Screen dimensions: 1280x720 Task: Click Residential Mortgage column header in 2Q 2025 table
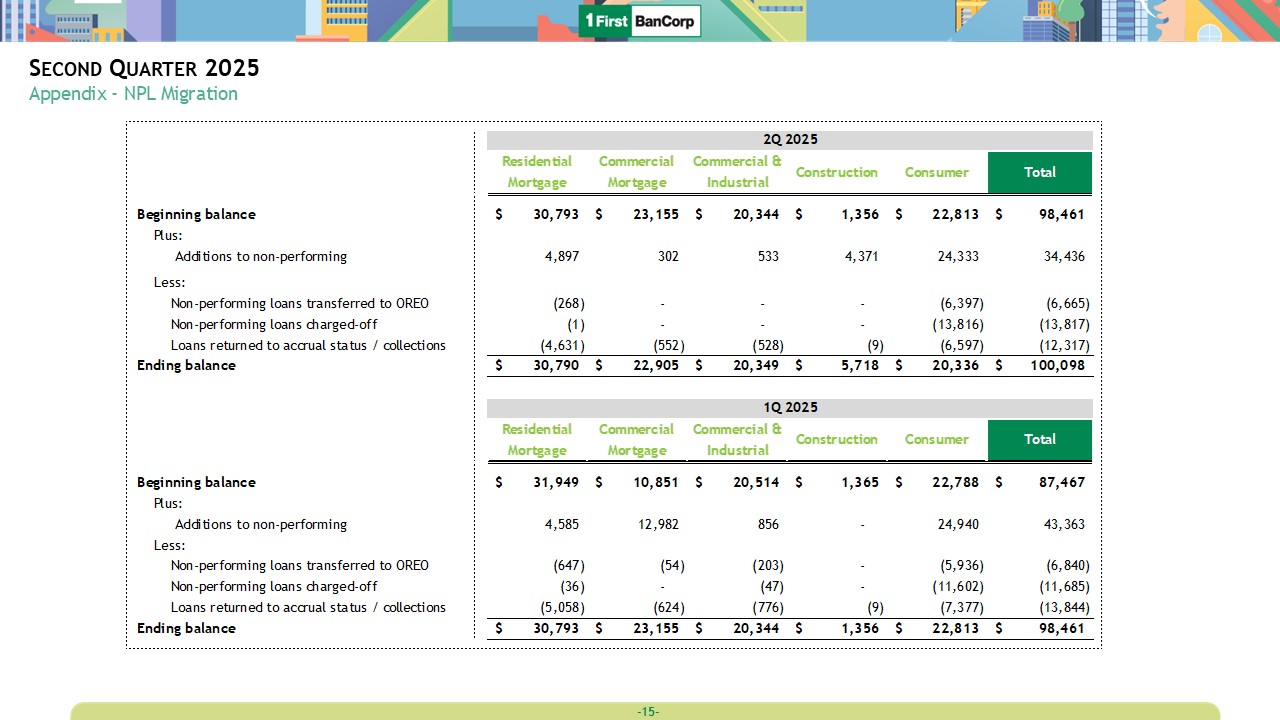(537, 172)
